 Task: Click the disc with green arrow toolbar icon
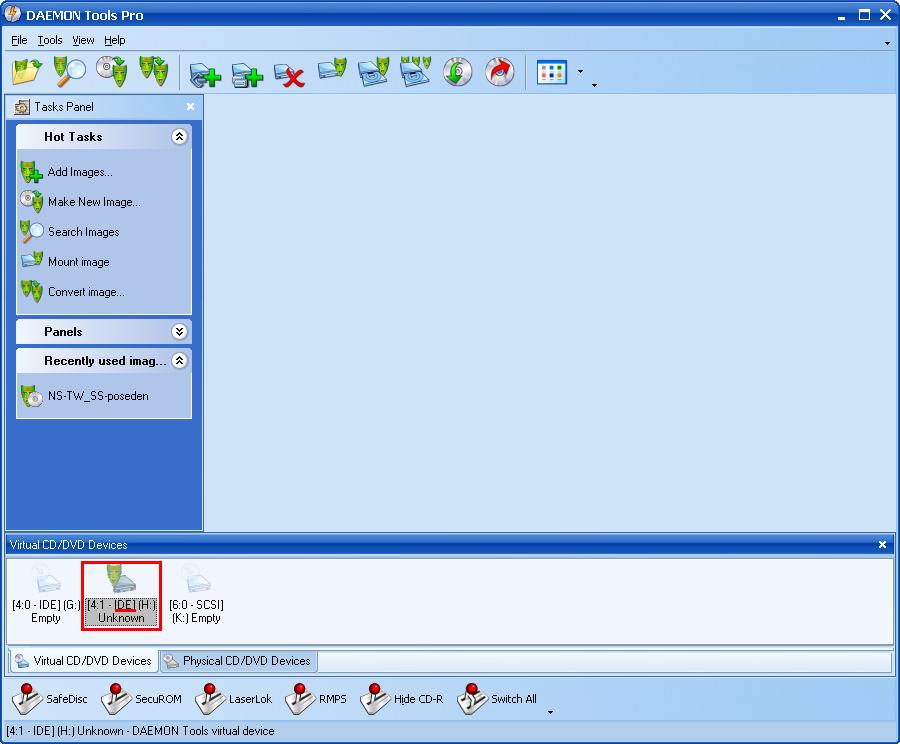[x=457, y=72]
